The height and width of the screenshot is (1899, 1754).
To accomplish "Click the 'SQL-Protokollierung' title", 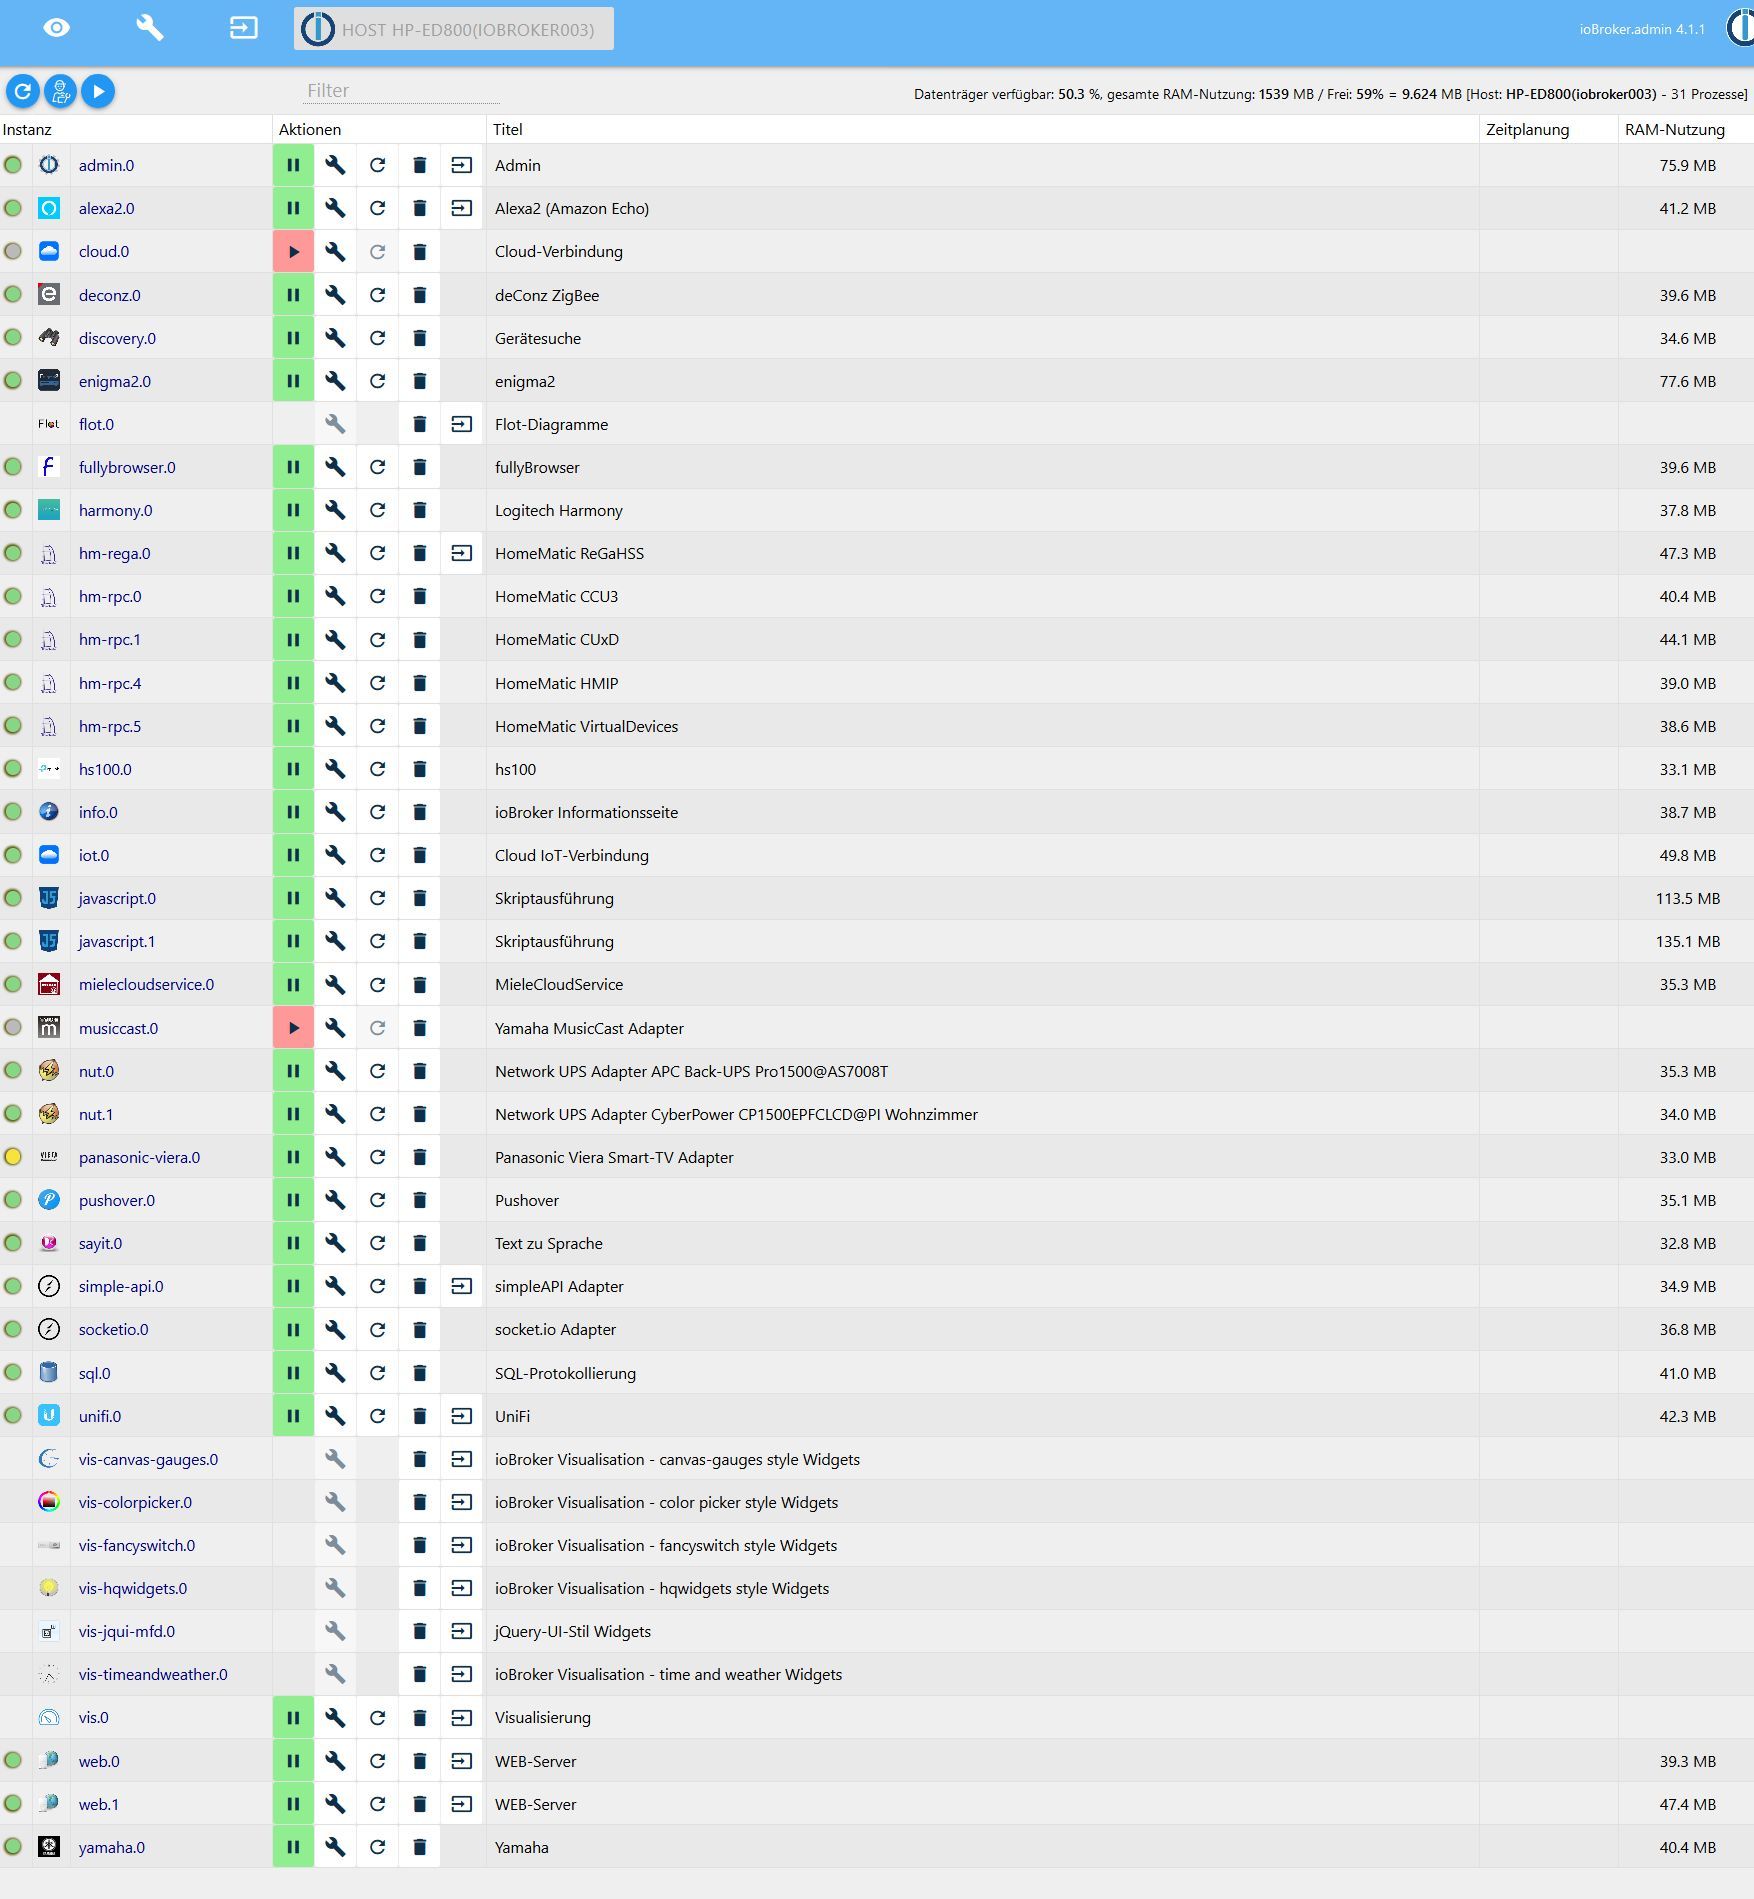I will 565,1373.
